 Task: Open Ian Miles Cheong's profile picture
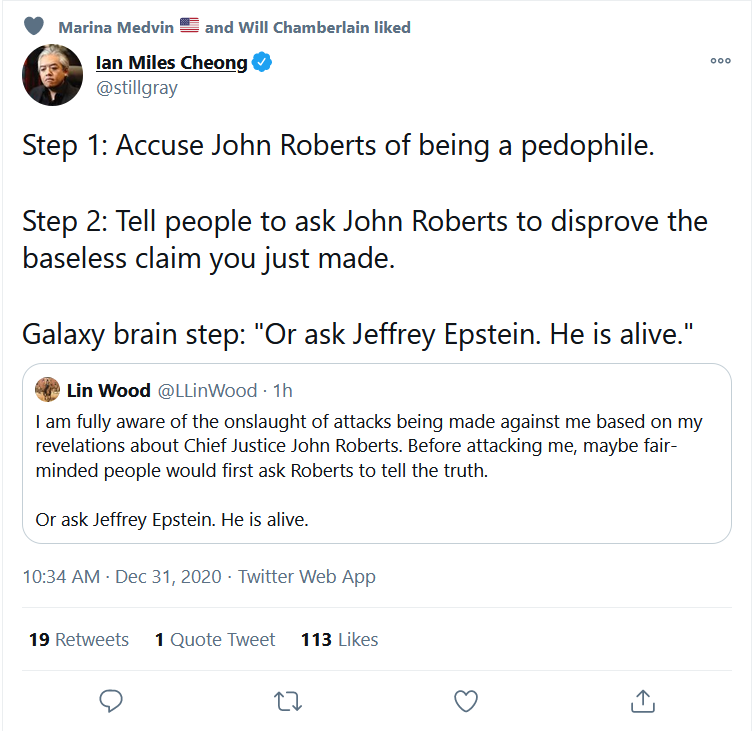52,75
